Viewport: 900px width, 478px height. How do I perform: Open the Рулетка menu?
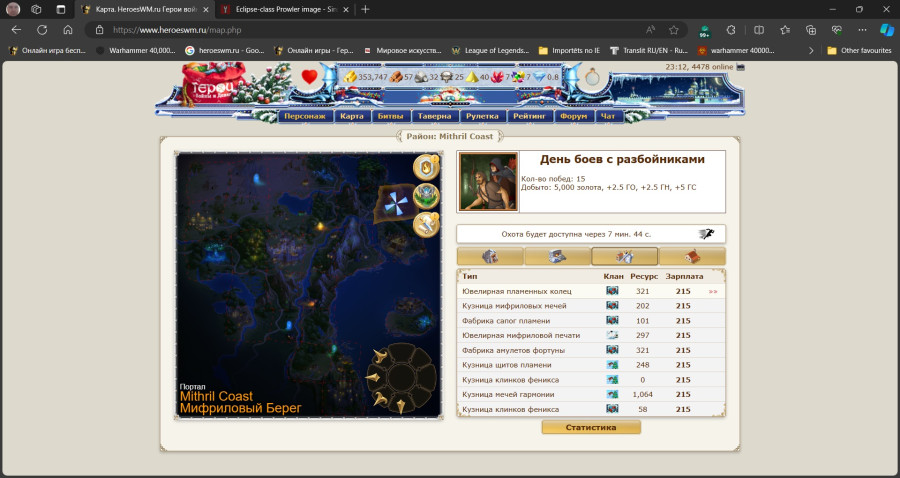(x=482, y=116)
